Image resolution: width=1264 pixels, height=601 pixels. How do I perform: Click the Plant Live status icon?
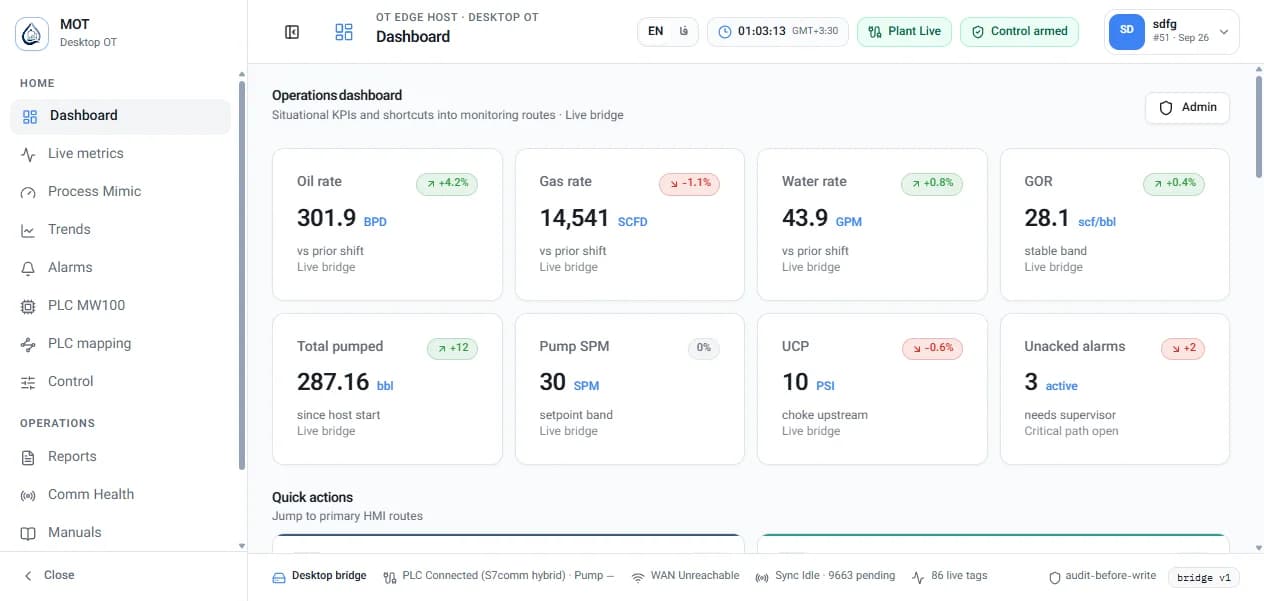pyautogui.click(x=875, y=31)
